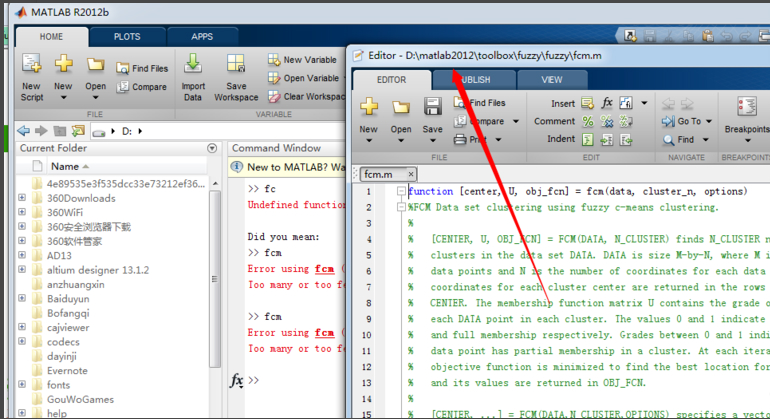The width and height of the screenshot is (770, 419).
Task: Switch to HOME tab
Action: click(x=52, y=37)
